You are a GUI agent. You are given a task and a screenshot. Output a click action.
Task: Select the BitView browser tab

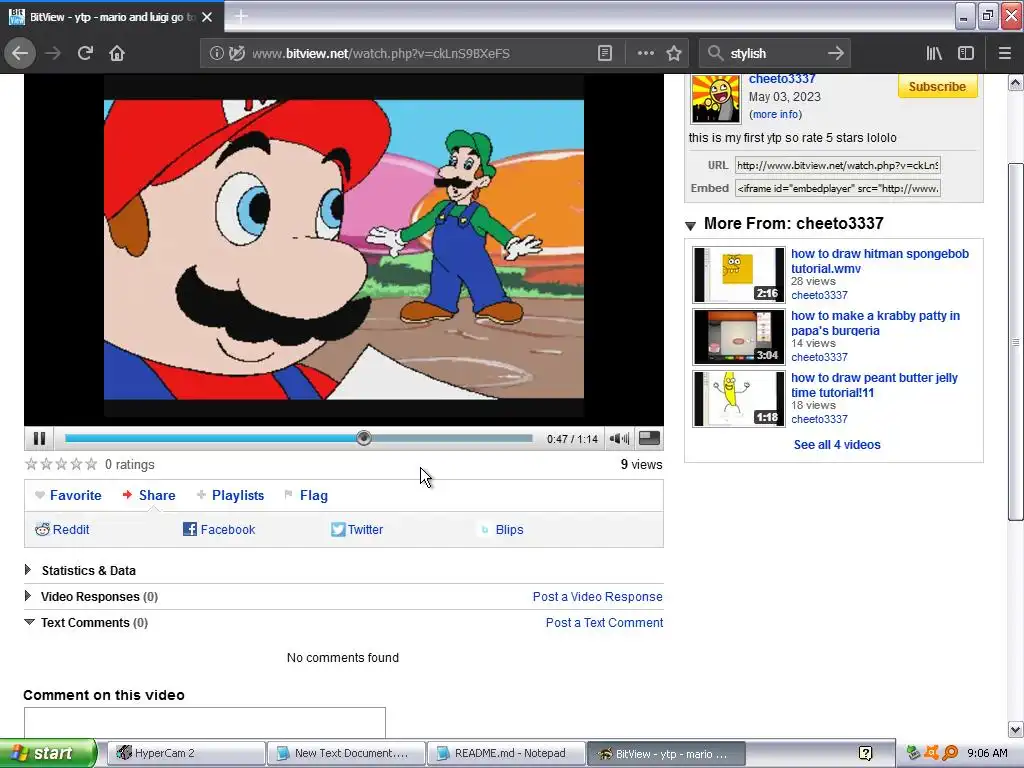tap(111, 17)
